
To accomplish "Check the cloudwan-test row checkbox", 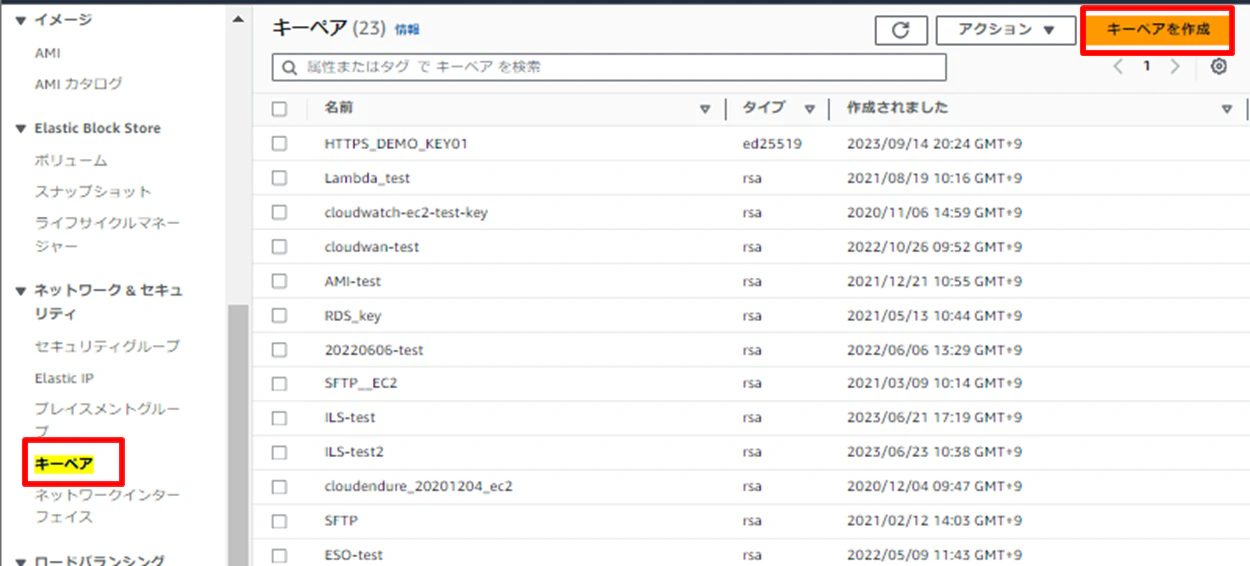I will coord(279,246).
